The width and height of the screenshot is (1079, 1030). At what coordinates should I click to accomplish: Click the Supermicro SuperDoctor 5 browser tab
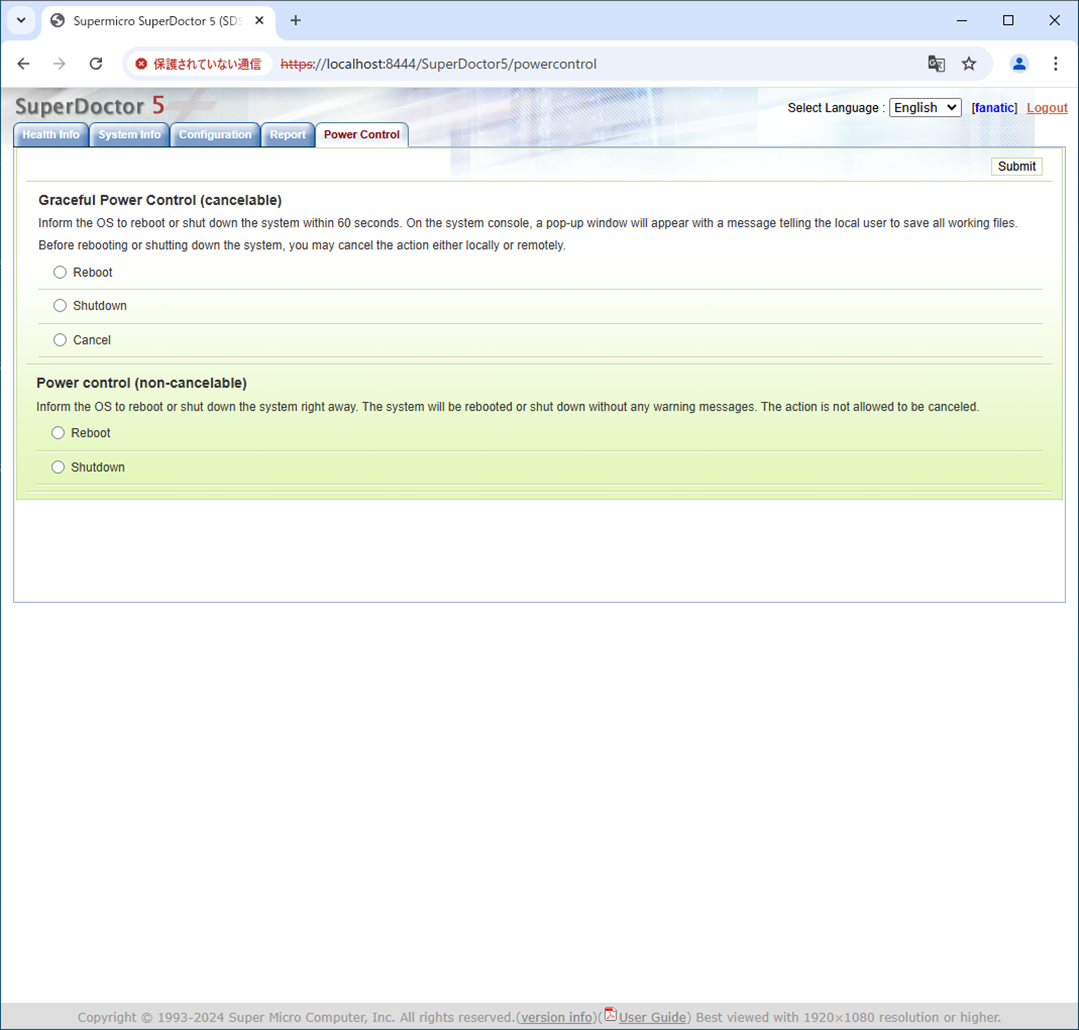[x=158, y=21]
